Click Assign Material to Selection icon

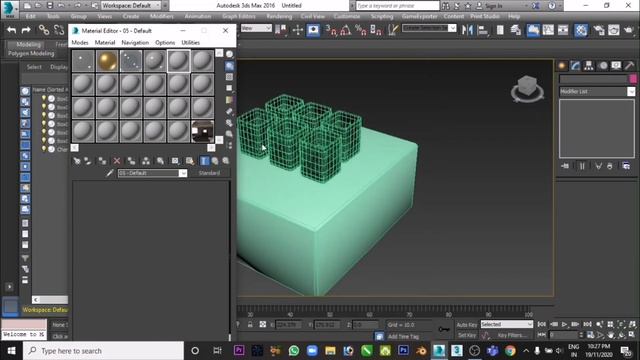tap(102, 161)
